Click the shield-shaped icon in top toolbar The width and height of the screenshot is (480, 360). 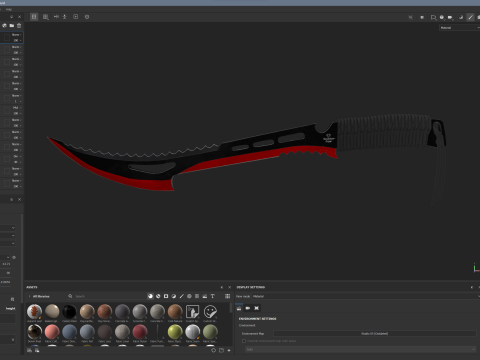(87, 17)
